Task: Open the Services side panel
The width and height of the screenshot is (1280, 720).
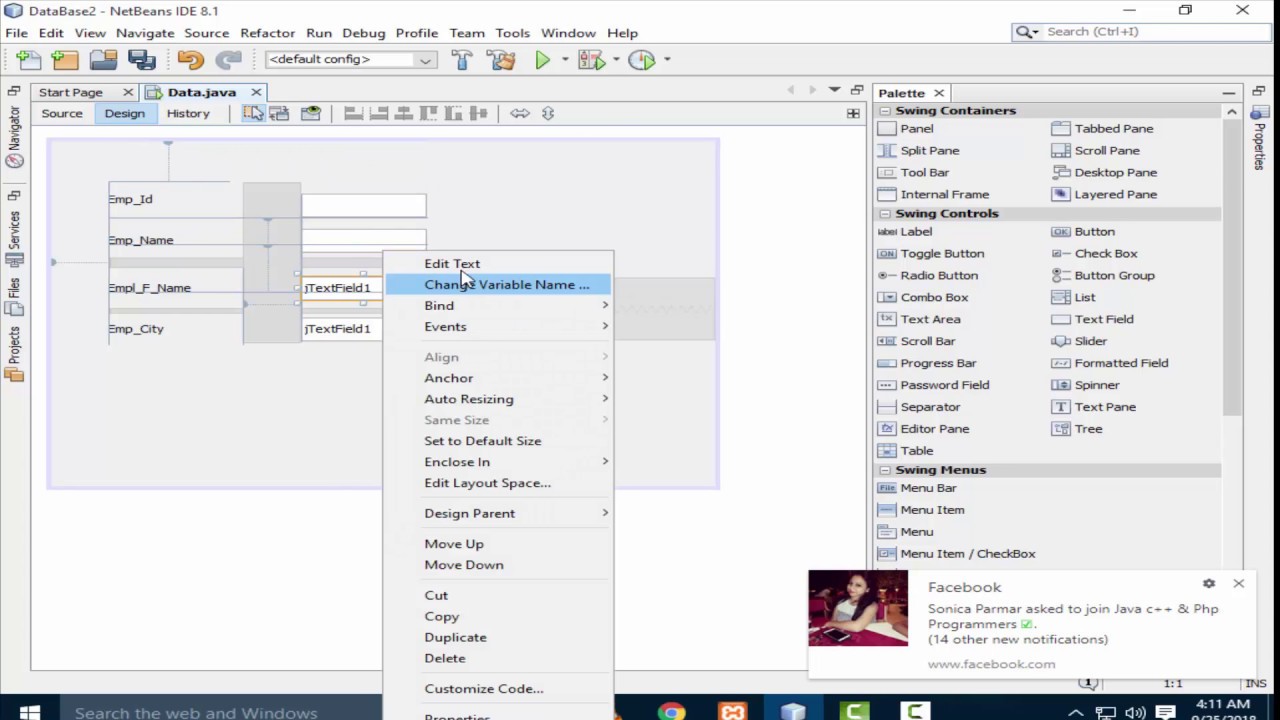Action: tap(14, 238)
